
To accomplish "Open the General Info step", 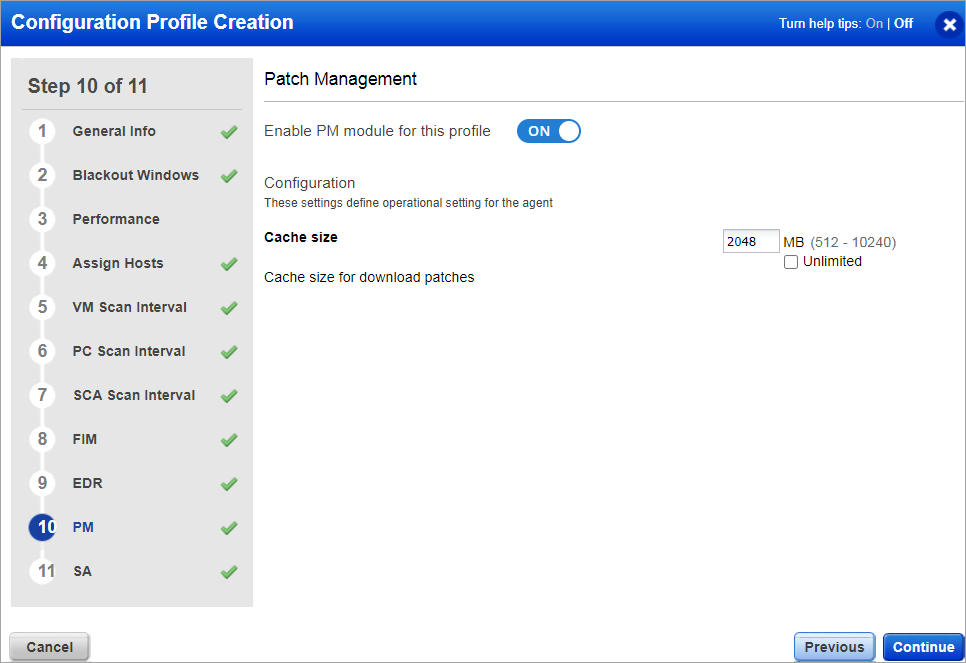I will pyautogui.click(x=115, y=131).
